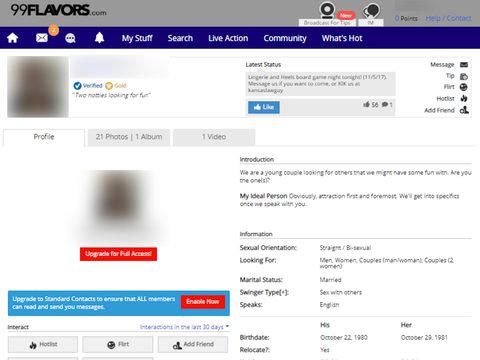Click the 'October 29, 1981' birthdate
The image size is (480, 360).
coord(424,337)
